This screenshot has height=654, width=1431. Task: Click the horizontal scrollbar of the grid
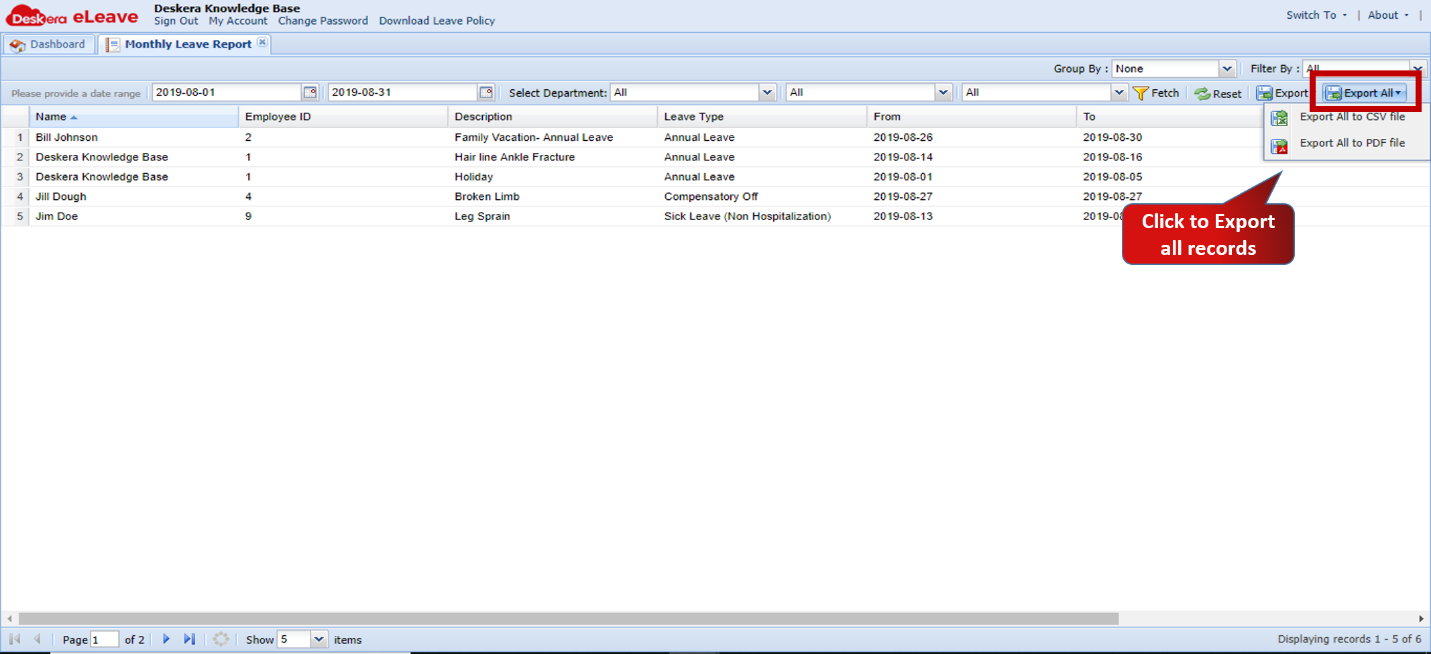coord(568,619)
